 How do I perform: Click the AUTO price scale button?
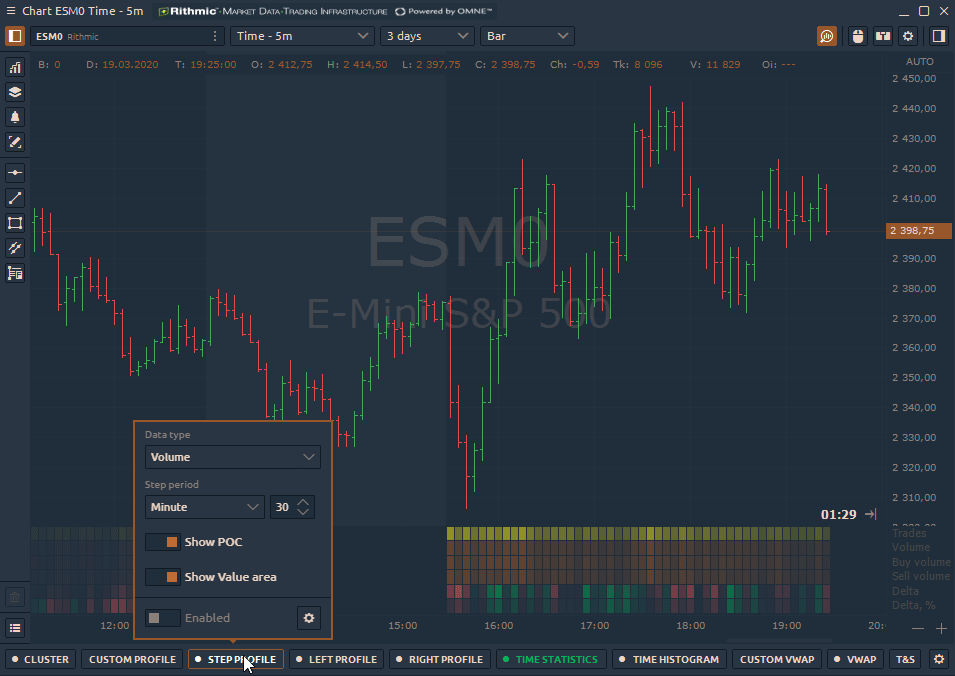tap(920, 62)
